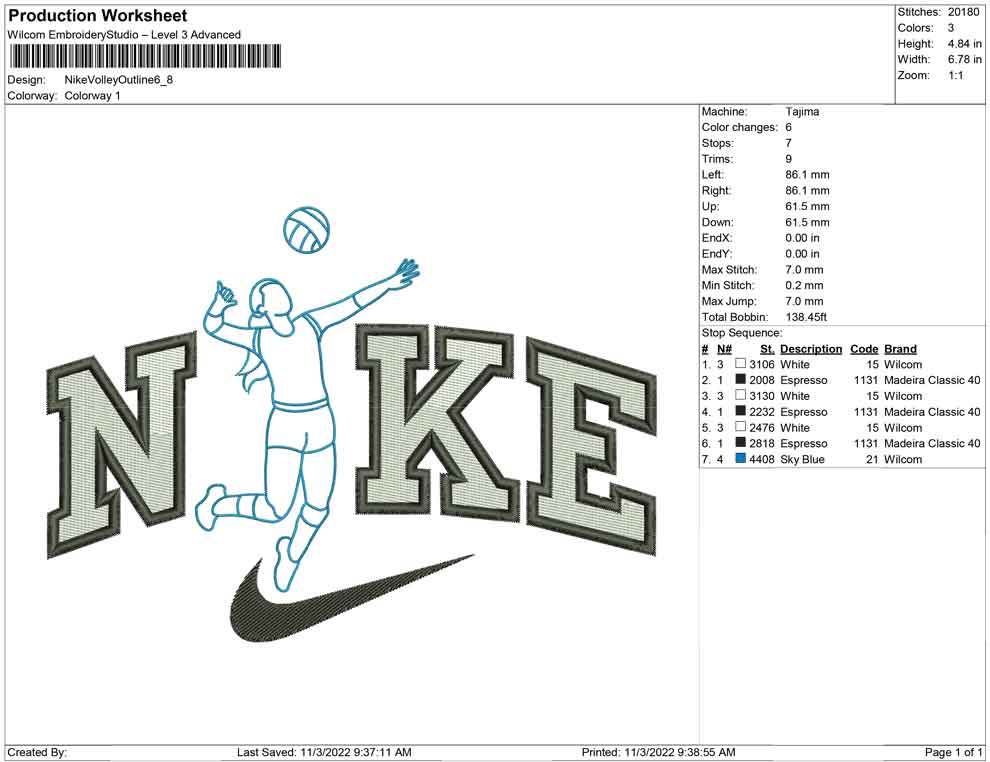Screen dimensions: 990x762
Task: Click the Machine value Tajima
Action: [802, 111]
